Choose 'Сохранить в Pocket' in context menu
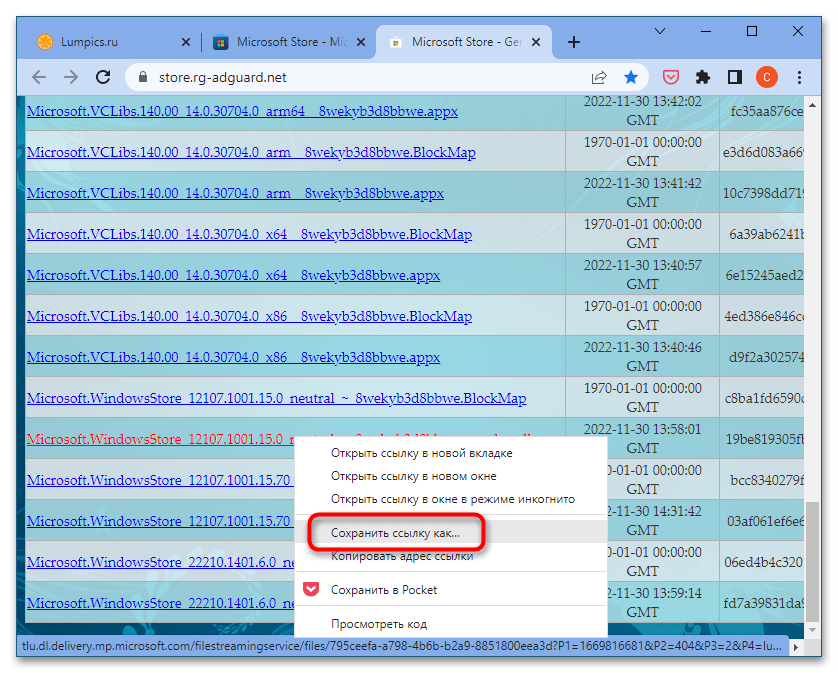The image size is (838, 673). [x=383, y=590]
